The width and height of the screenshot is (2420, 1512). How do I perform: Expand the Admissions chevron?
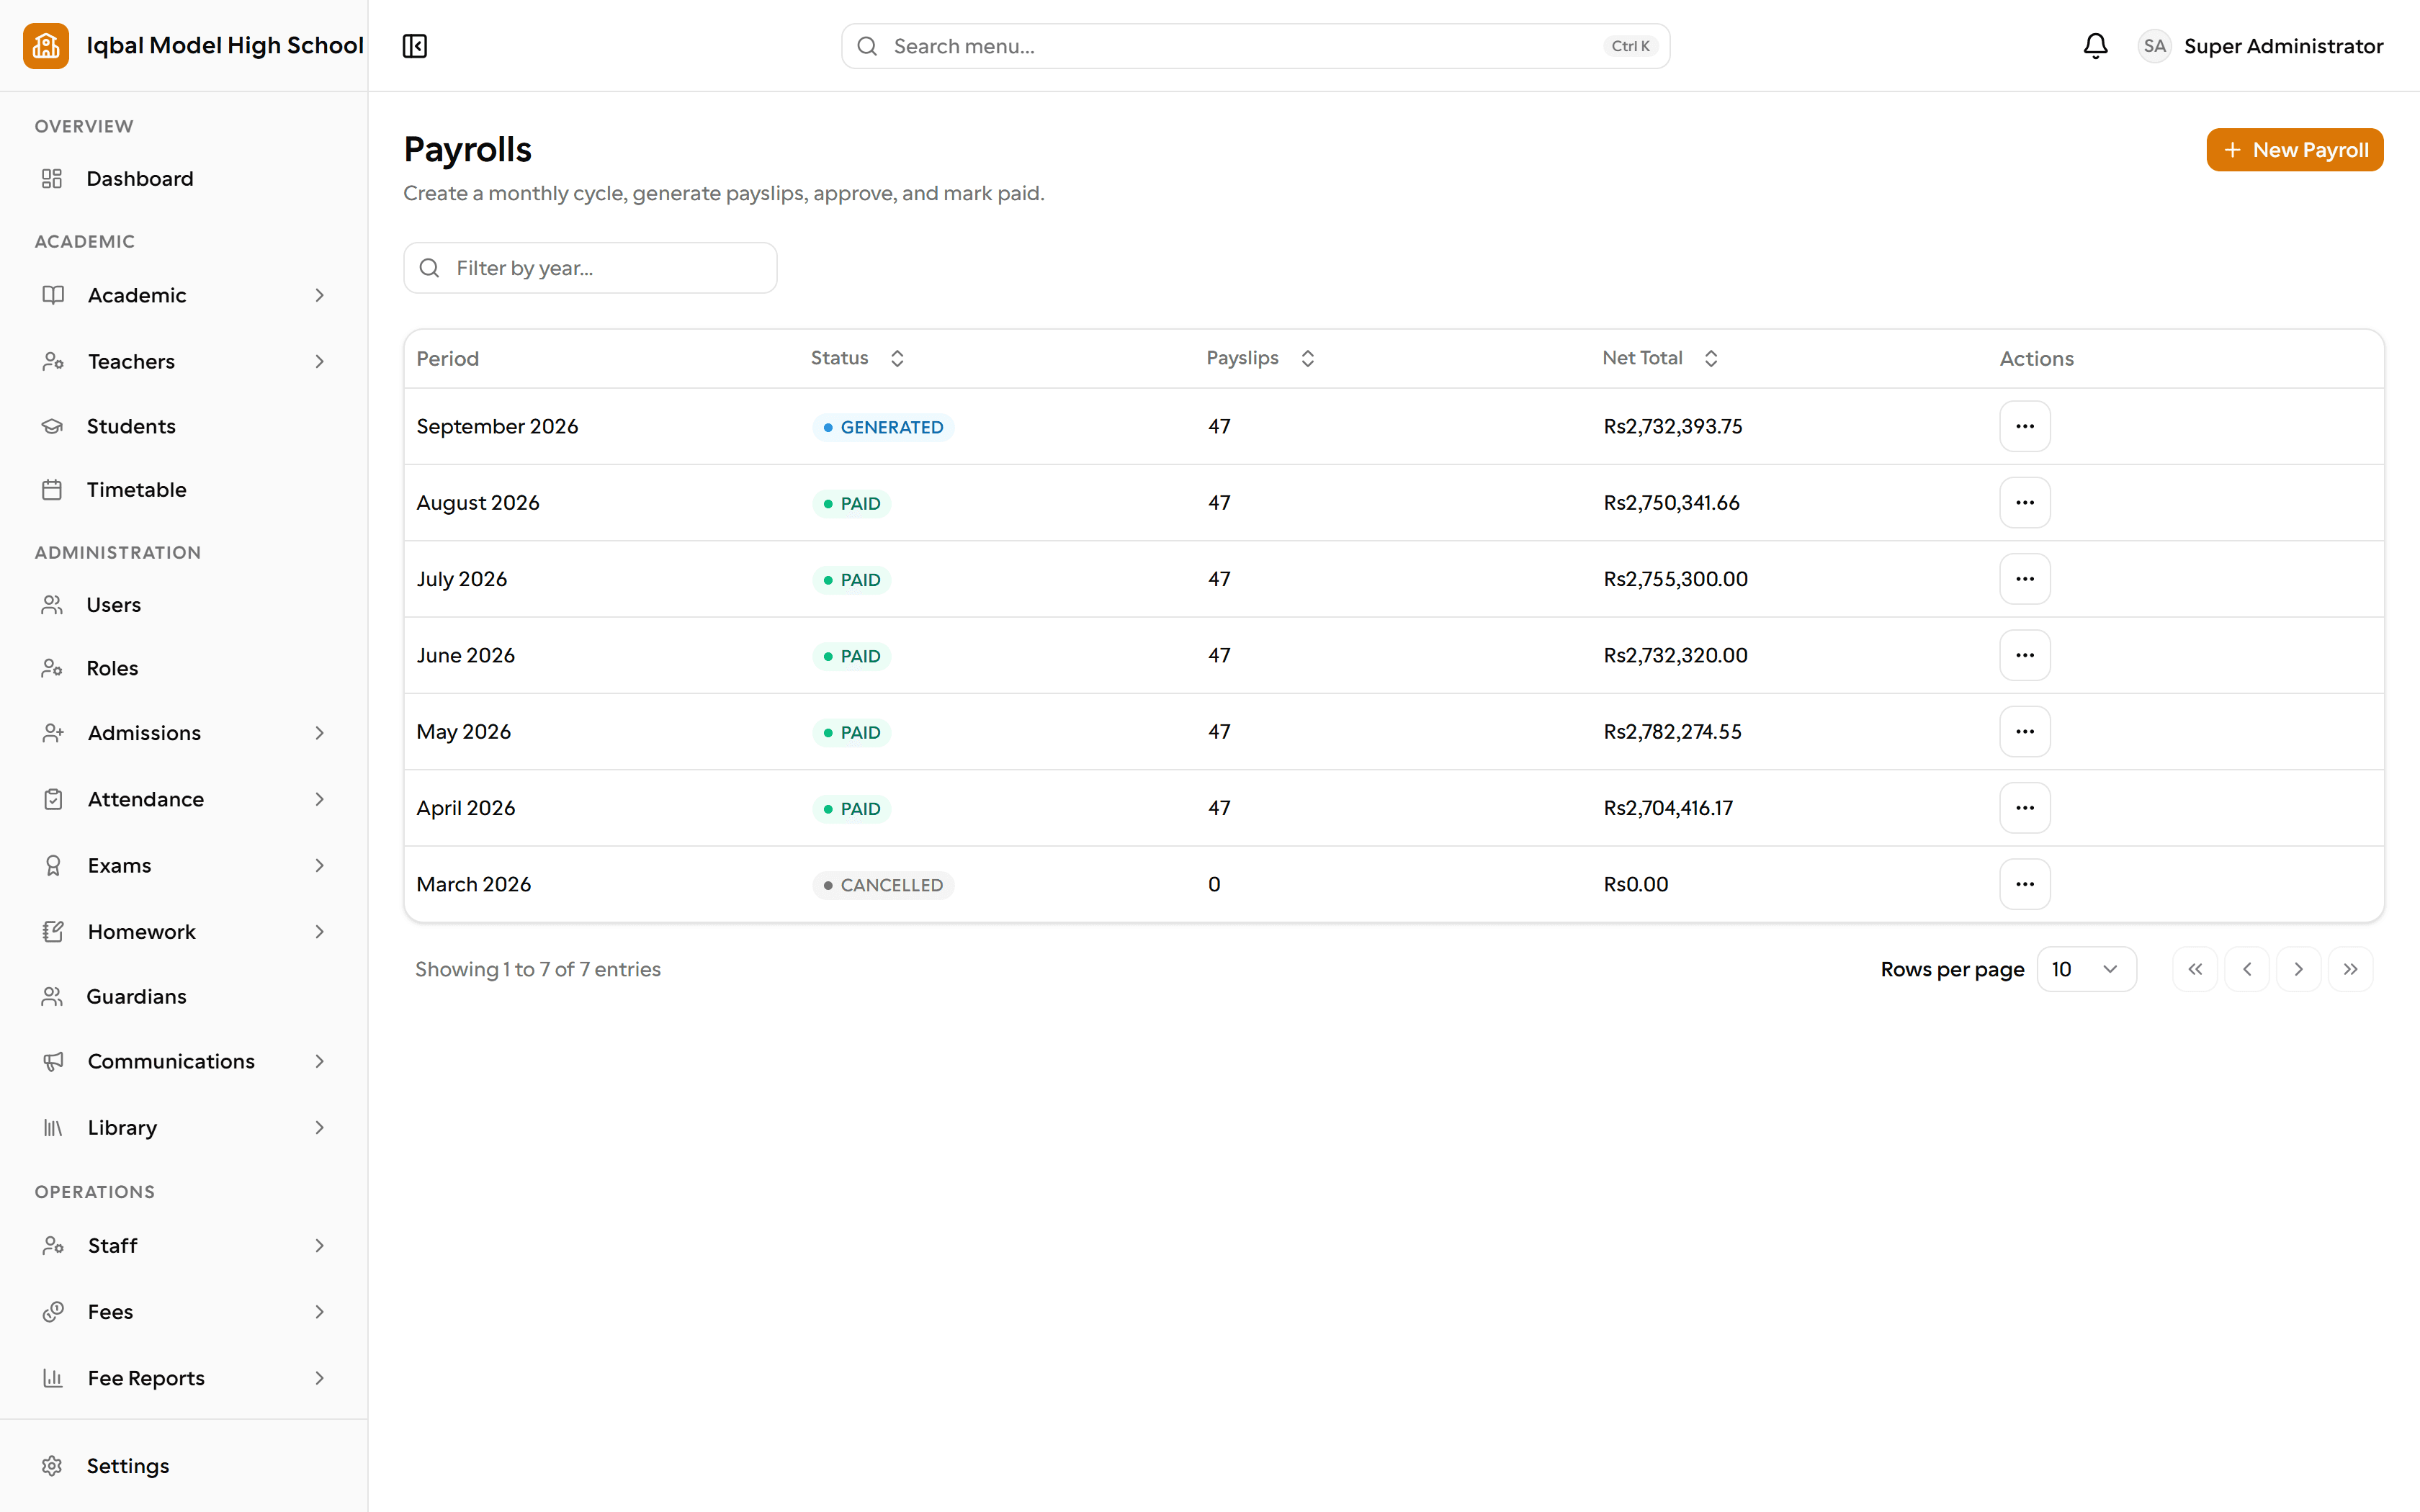(x=320, y=733)
